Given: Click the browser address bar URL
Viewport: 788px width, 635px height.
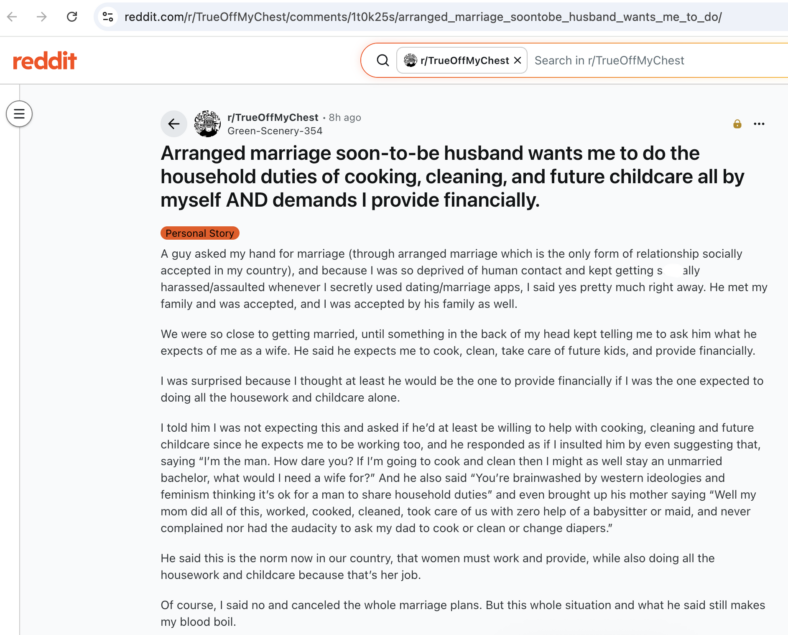Looking at the screenshot, I should pyautogui.click(x=423, y=17).
